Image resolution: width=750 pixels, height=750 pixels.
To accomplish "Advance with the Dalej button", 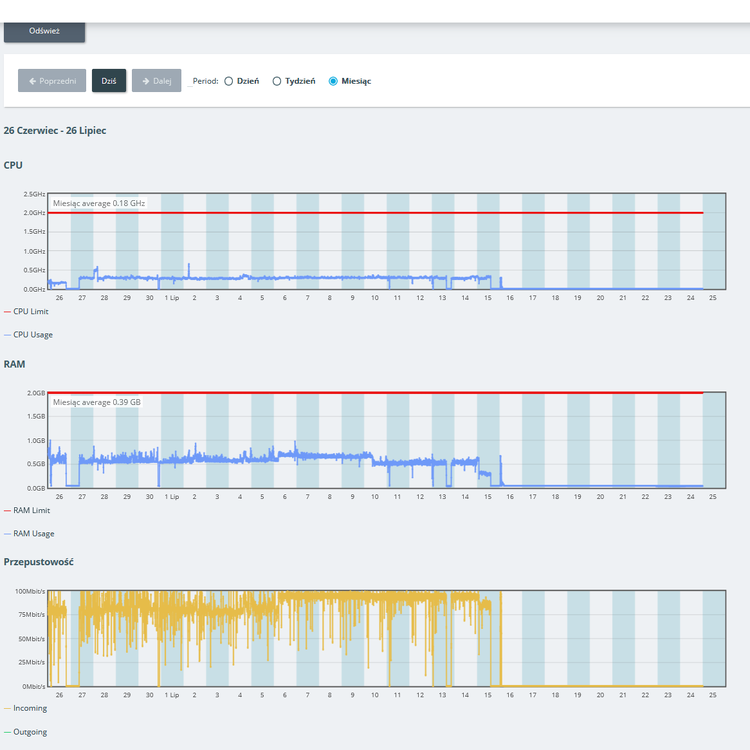I will coord(156,81).
